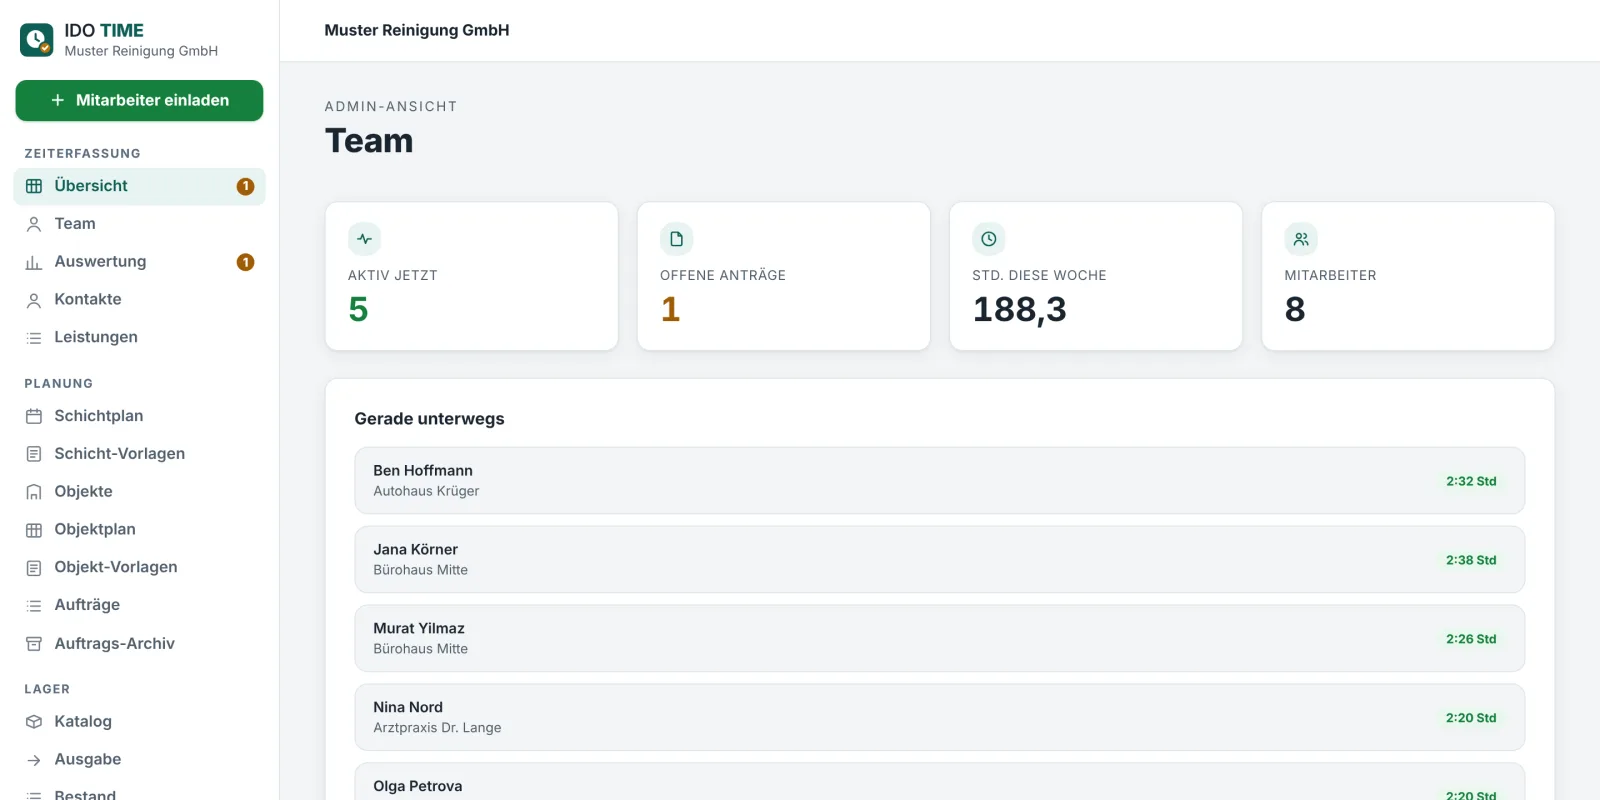The height and width of the screenshot is (800, 1600).
Task: Click the Objekte building icon
Action: coord(34,492)
